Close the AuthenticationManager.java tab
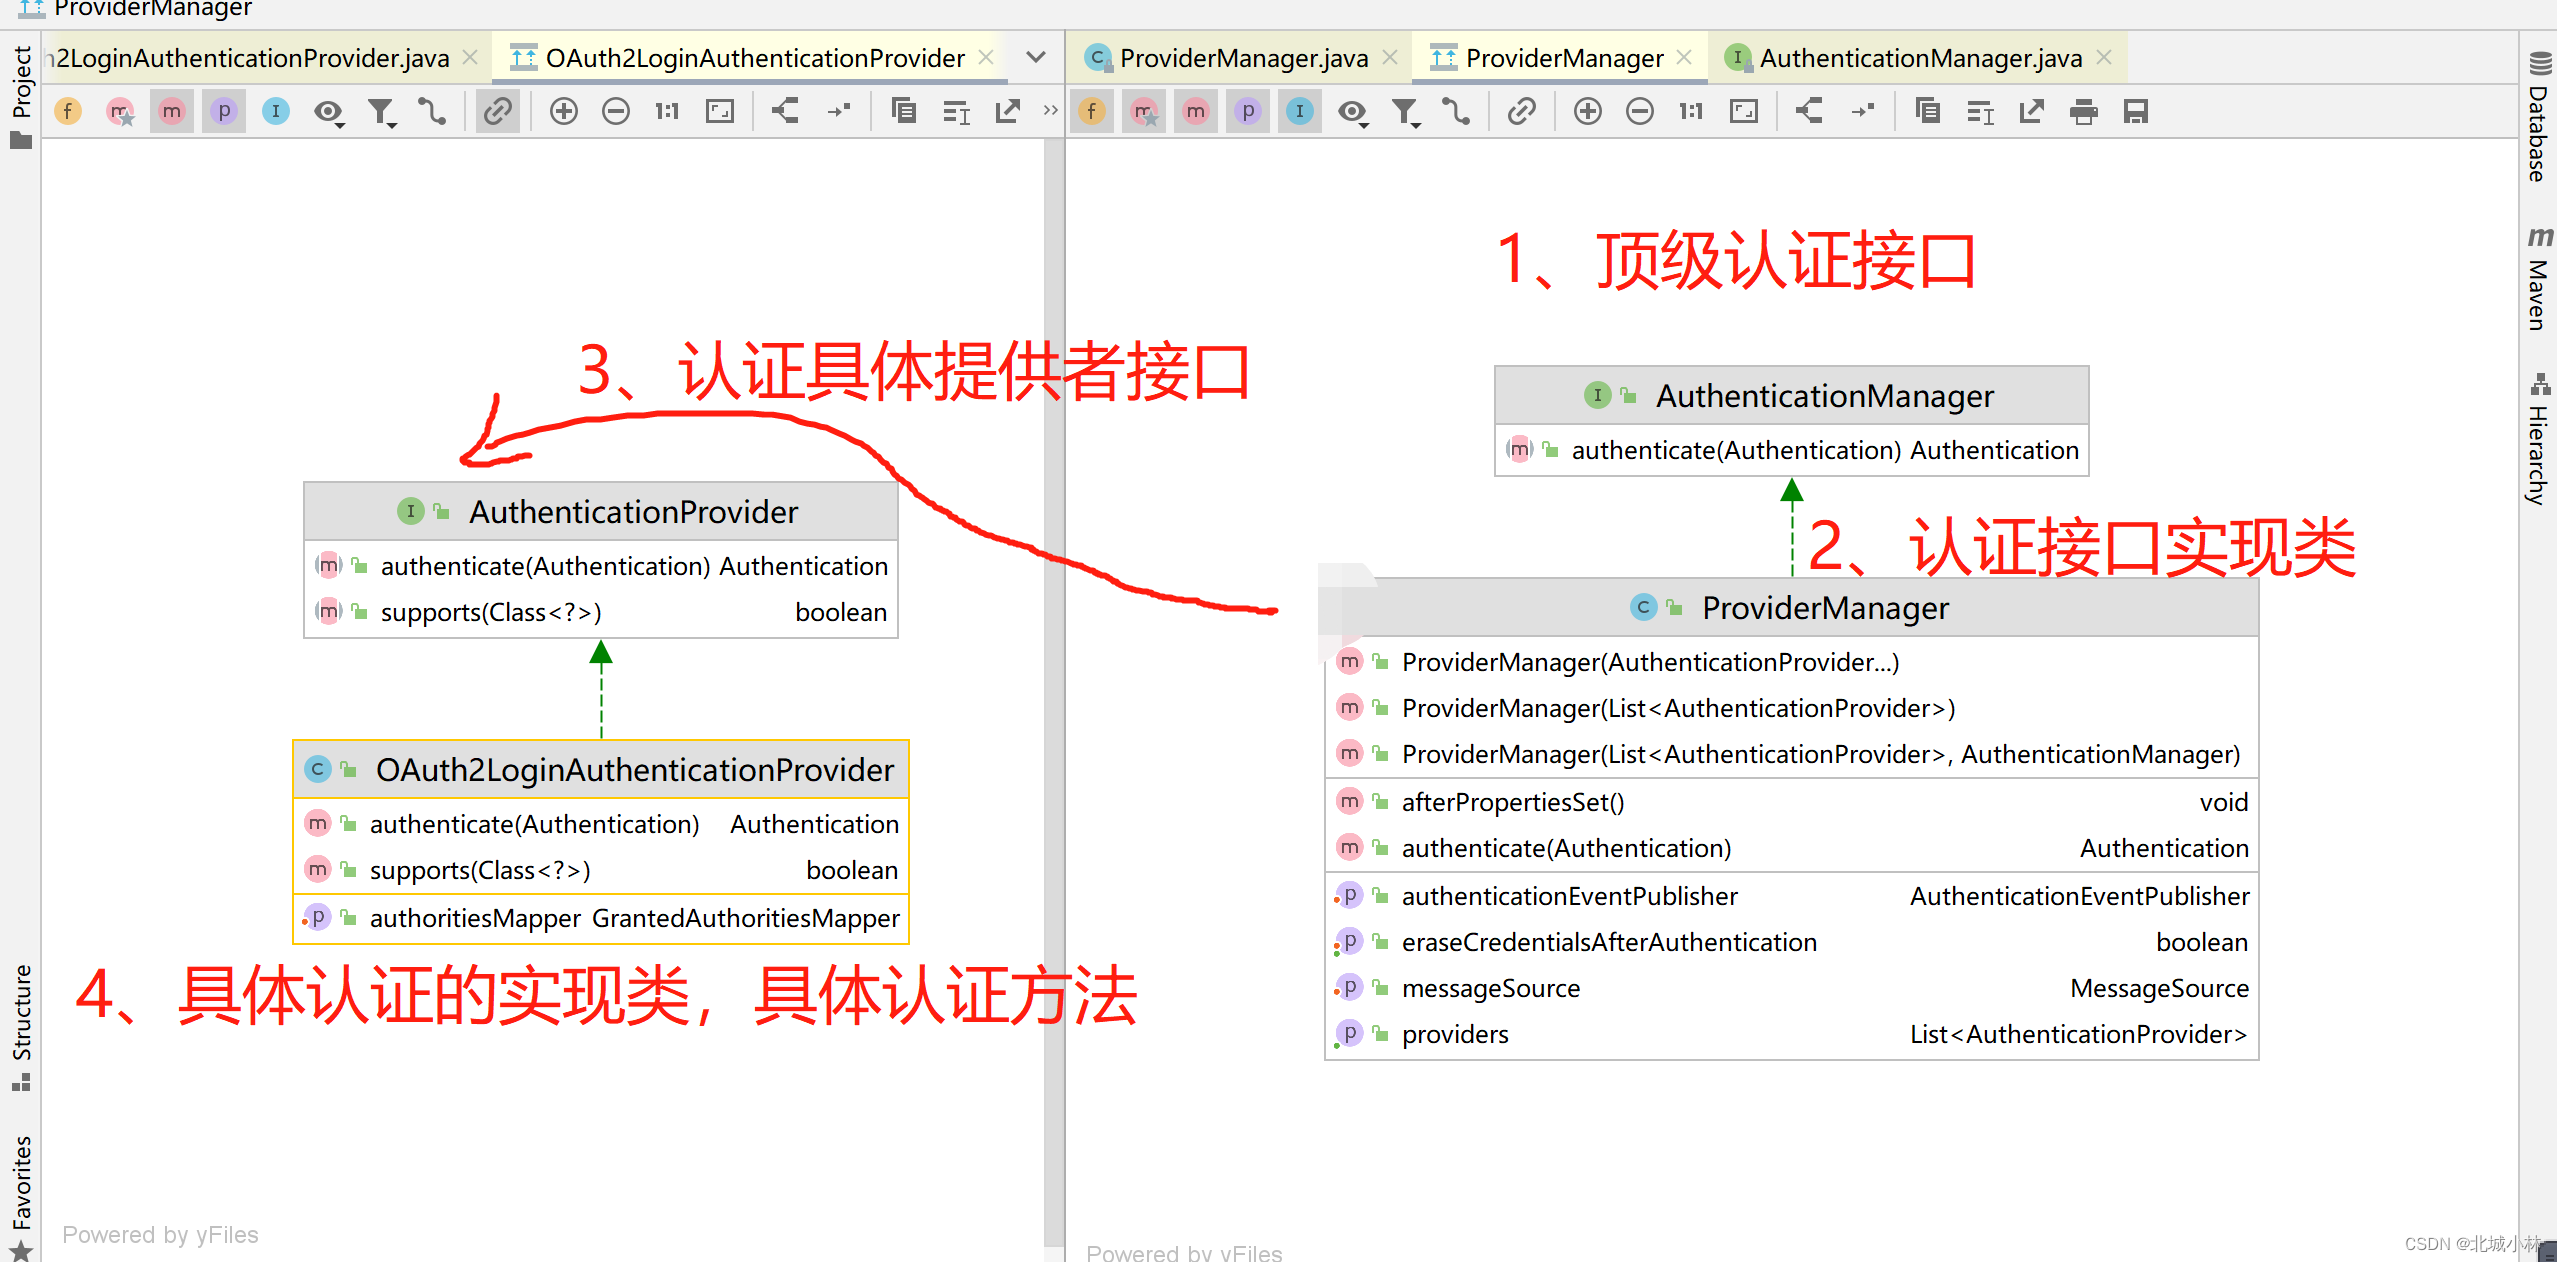2557x1262 pixels. pos(2104,58)
